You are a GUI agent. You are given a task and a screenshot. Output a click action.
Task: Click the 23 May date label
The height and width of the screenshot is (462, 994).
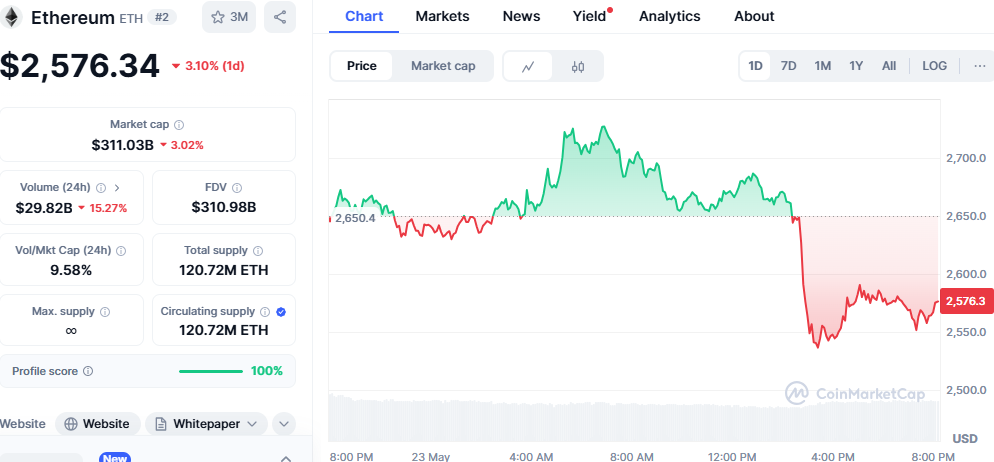tap(430, 456)
